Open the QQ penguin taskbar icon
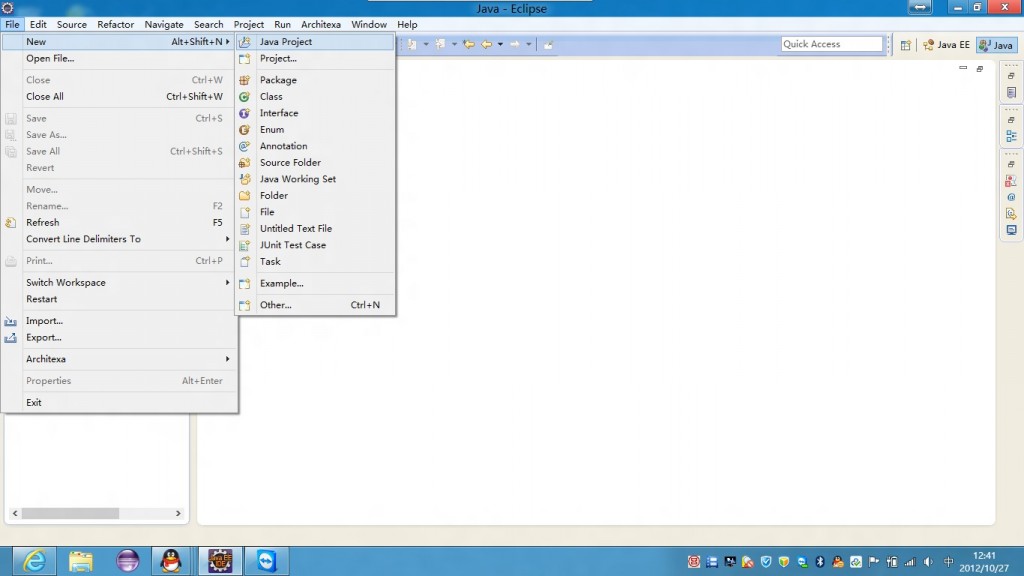The height and width of the screenshot is (576, 1024). 171,561
